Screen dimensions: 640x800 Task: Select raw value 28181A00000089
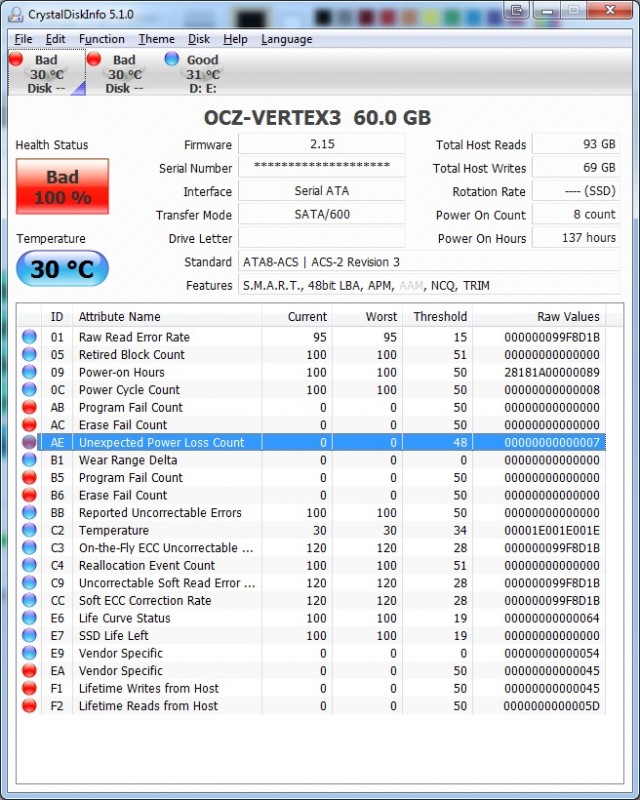pyautogui.click(x=552, y=372)
